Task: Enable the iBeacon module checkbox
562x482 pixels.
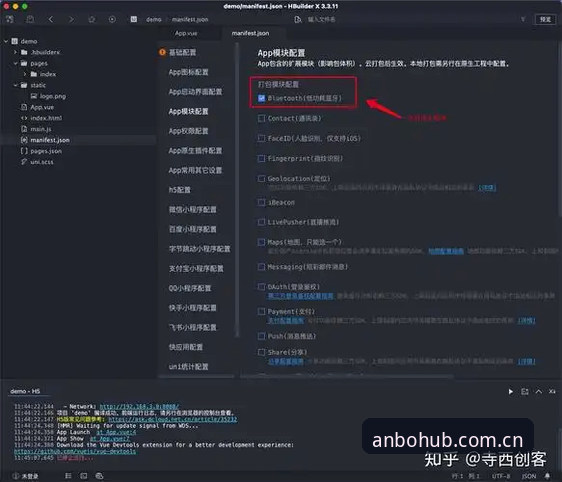Action: [261, 202]
